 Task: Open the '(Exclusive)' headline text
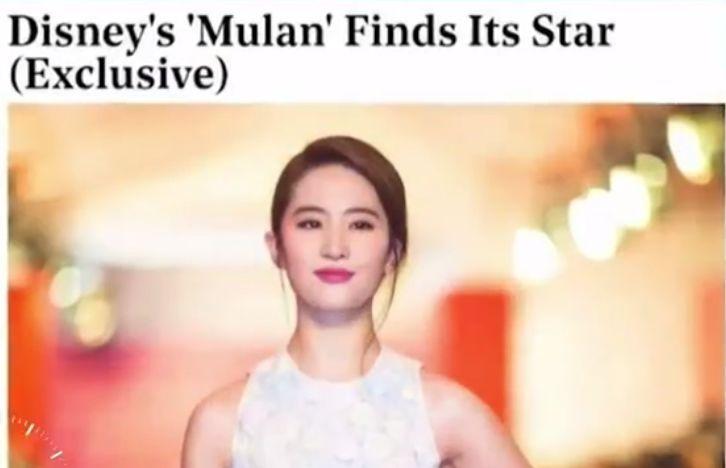coord(119,75)
